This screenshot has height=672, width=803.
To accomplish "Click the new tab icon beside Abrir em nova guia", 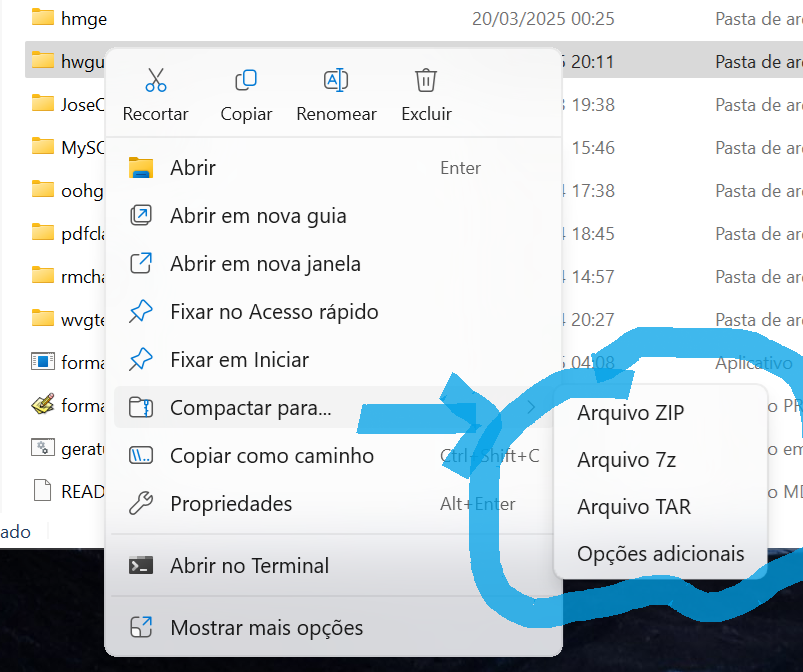I will (141, 216).
